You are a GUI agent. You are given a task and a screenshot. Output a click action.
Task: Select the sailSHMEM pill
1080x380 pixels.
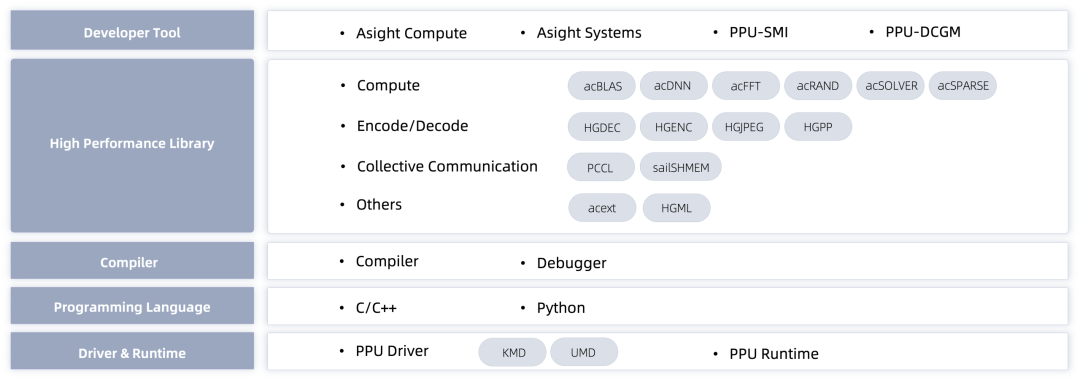coord(681,167)
